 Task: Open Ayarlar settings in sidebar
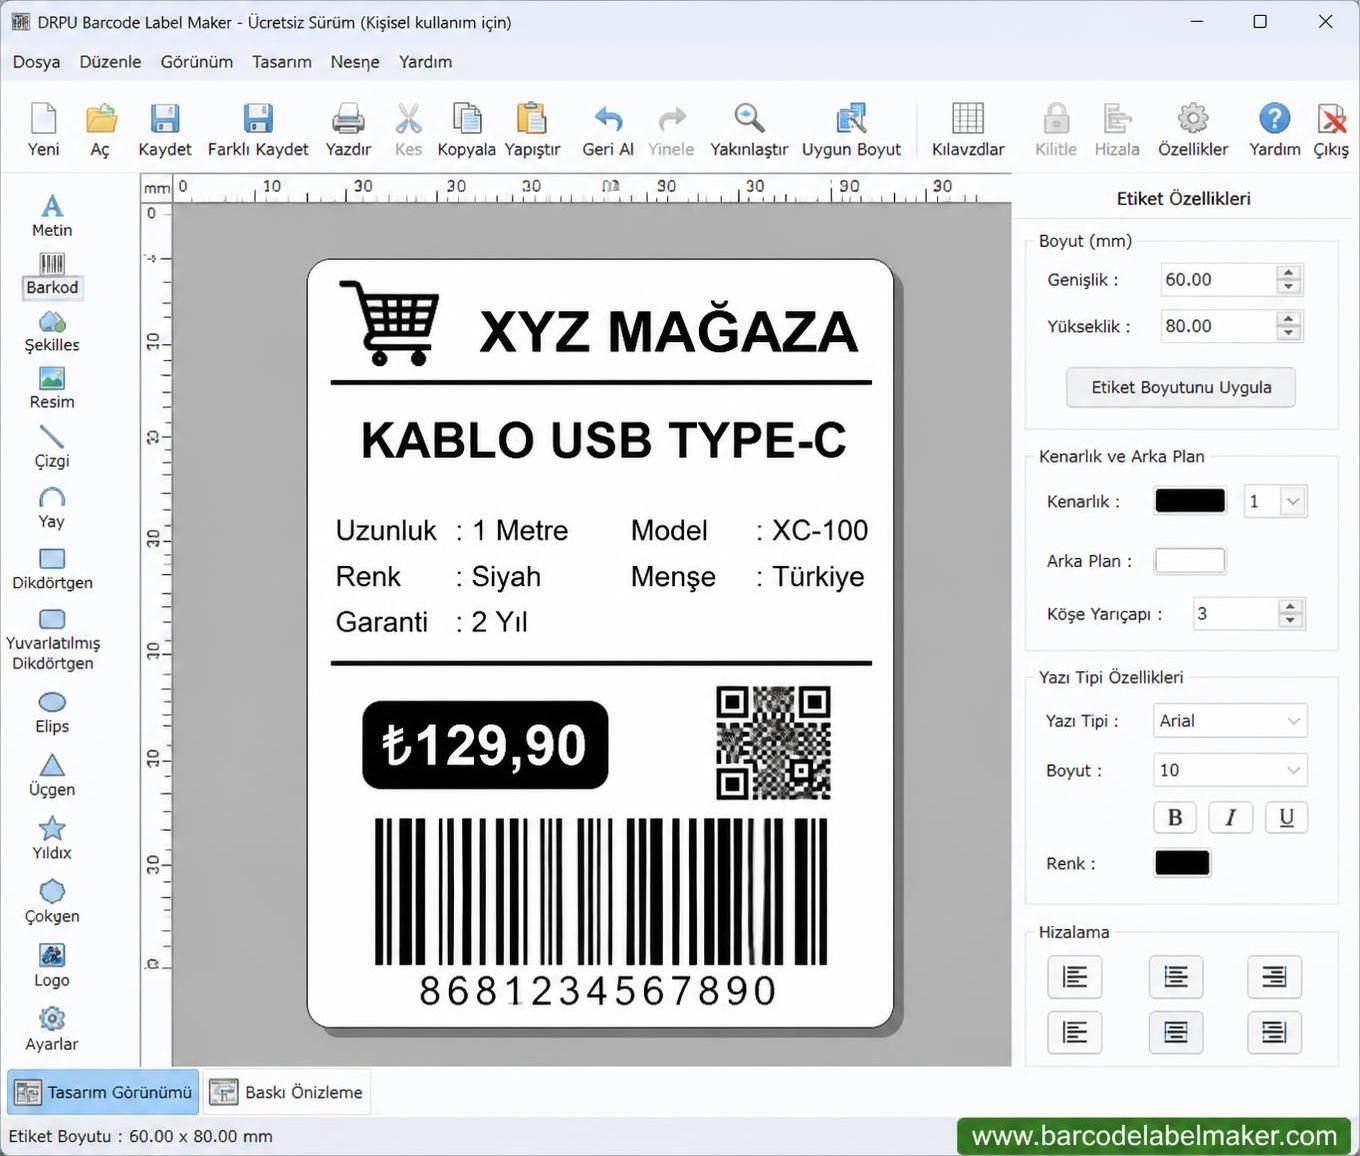click(x=52, y=1030)
